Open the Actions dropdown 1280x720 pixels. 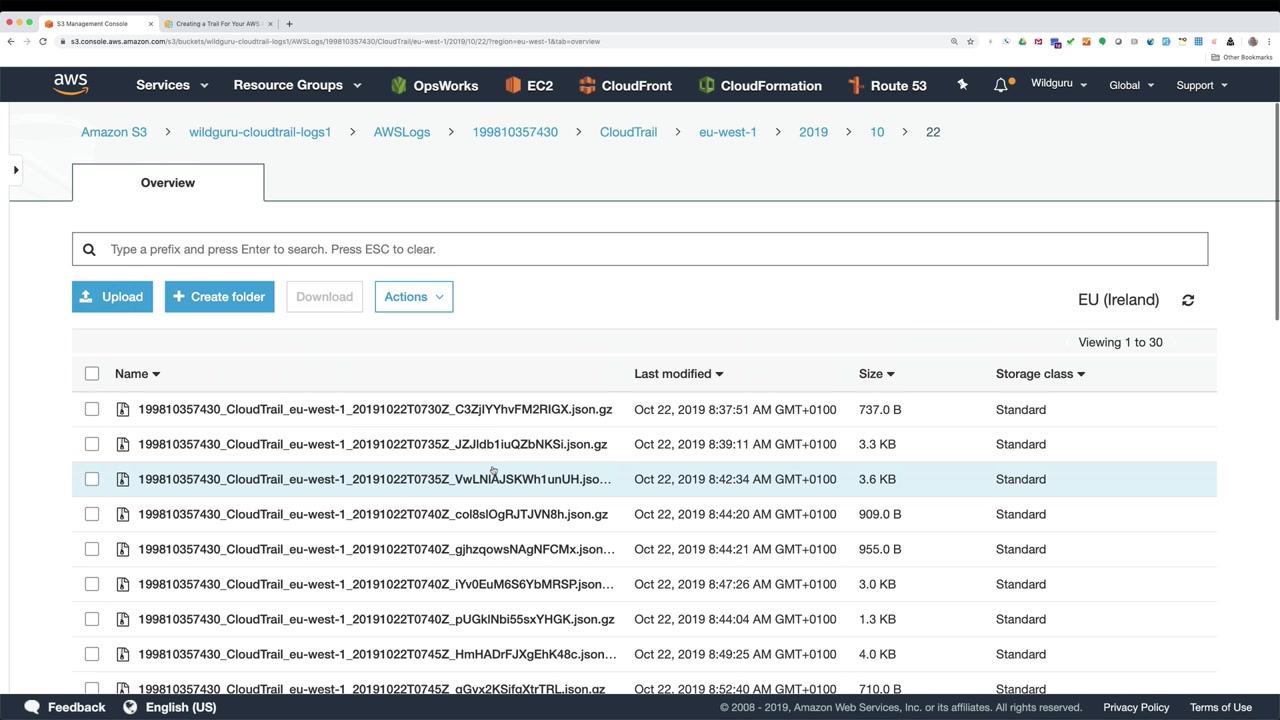(414, 297)
